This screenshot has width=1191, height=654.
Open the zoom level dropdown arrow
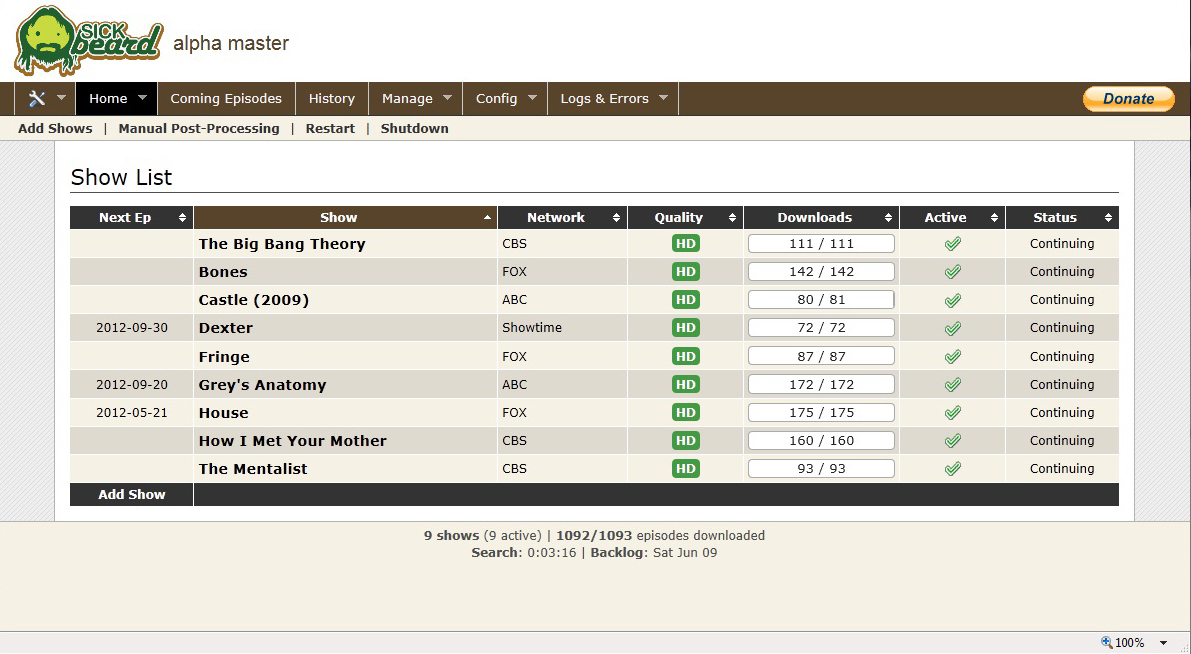click(1163, 643)
